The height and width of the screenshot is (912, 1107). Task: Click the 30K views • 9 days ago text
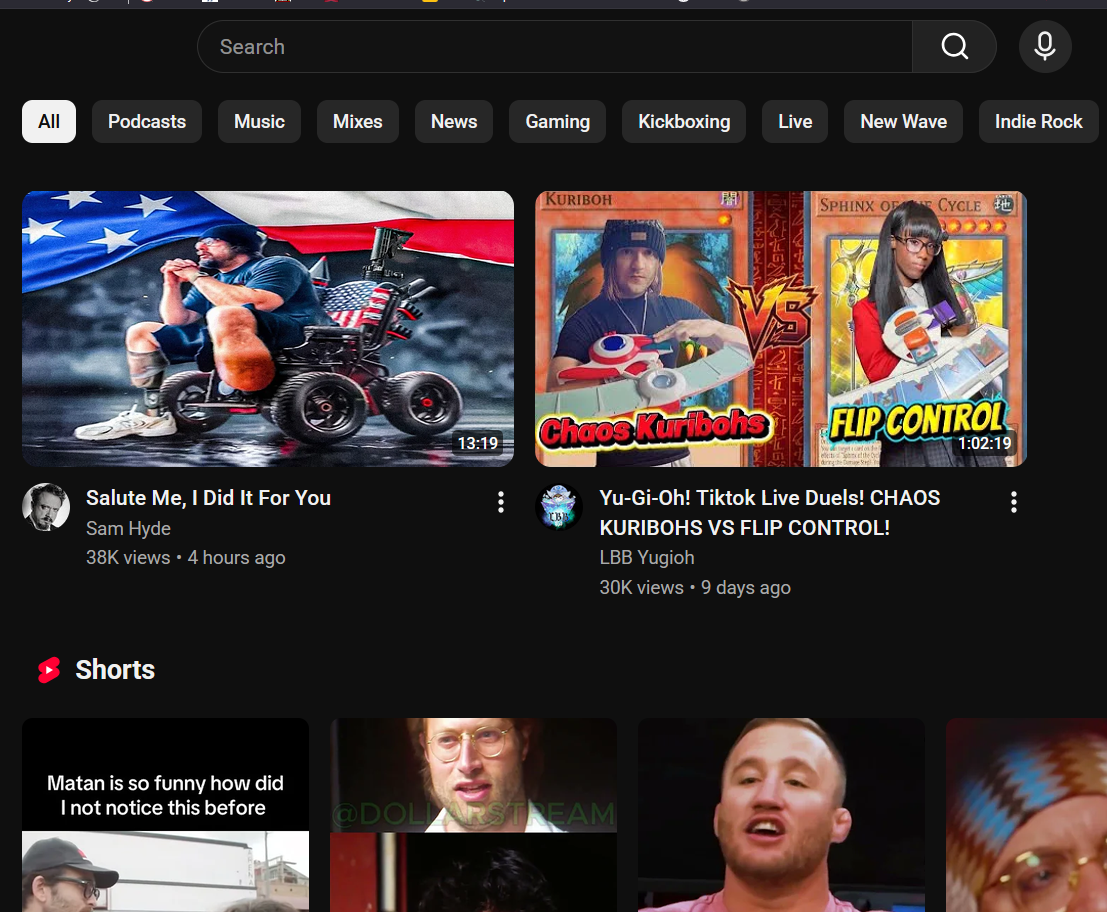point(695,587)
